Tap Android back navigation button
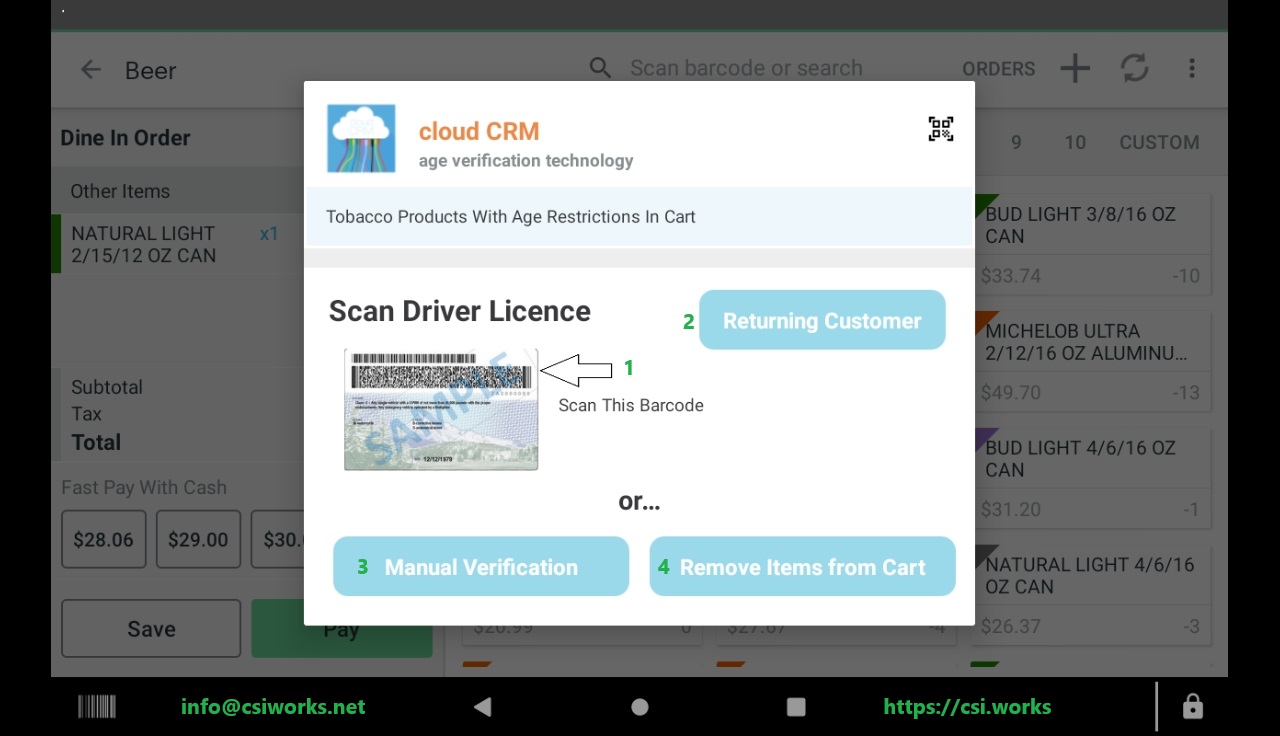The image size is (1280, 736). [483, 707]
